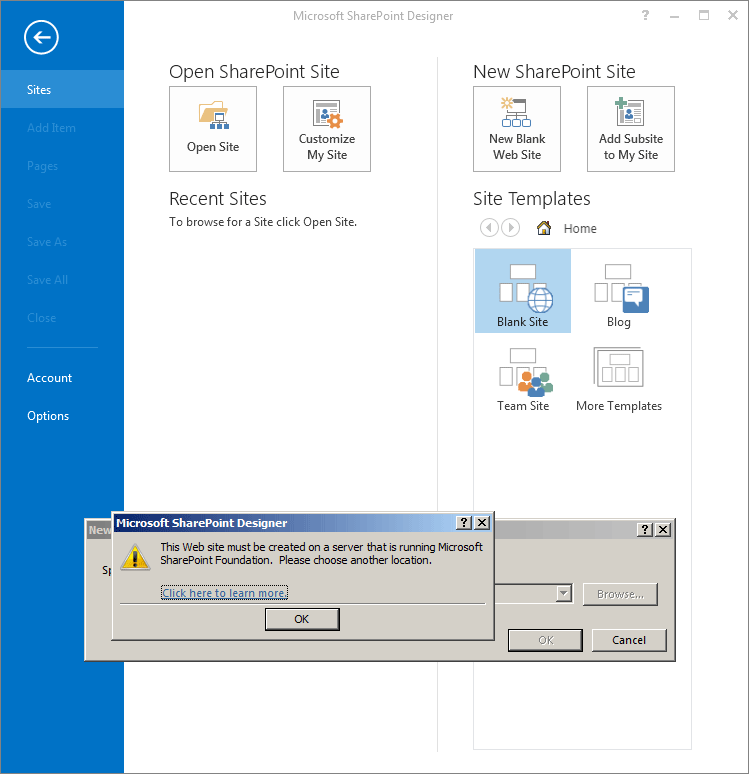Image resolution: width=749 pixels, height=774 pixels.
Task: Click Cancel in the New dialog
Action: coord(629,640)
